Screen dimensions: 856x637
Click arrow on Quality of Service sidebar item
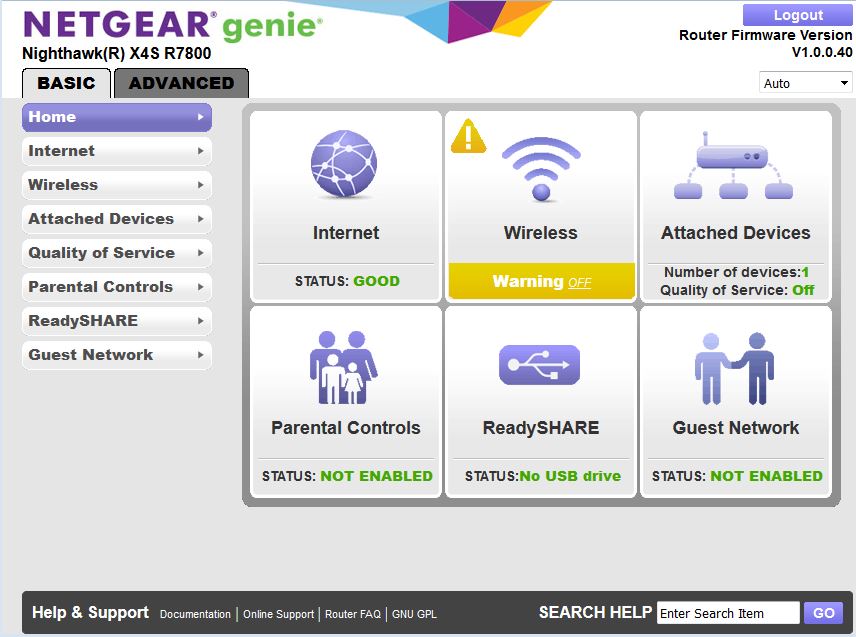pos(200,253)
